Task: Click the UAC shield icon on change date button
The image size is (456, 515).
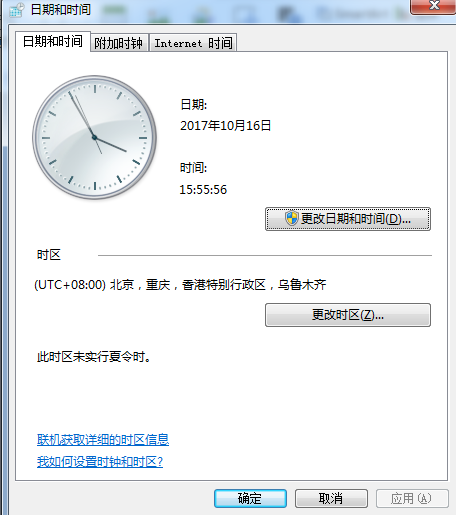Action: pyautogui.click(x=292, y=218)
